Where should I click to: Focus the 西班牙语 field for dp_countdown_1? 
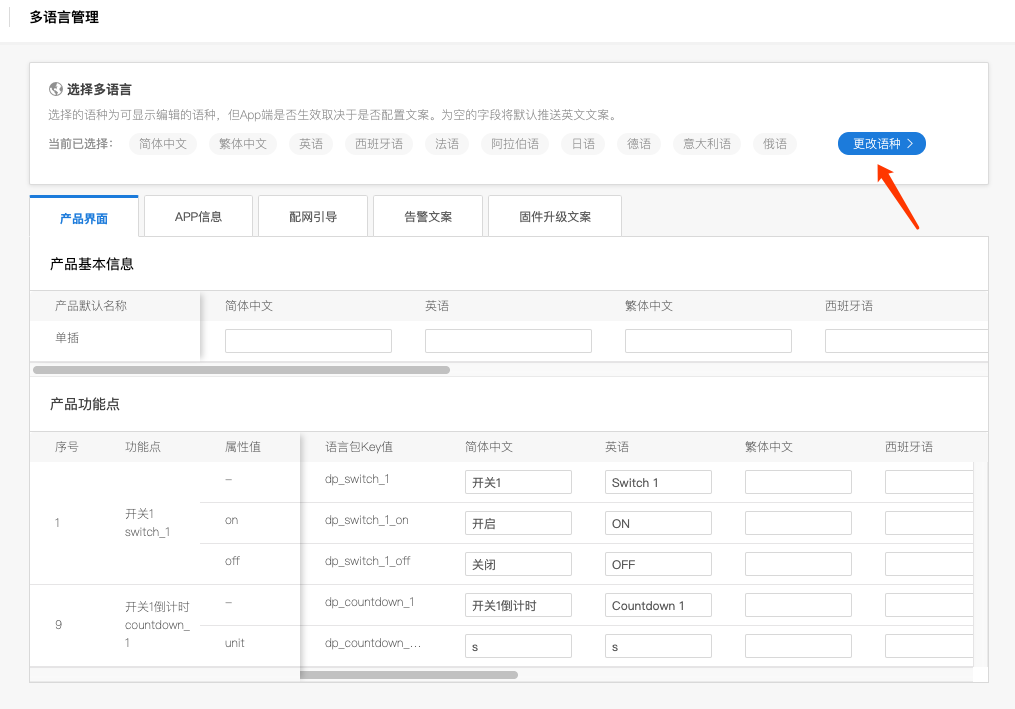tap(930, 605)
